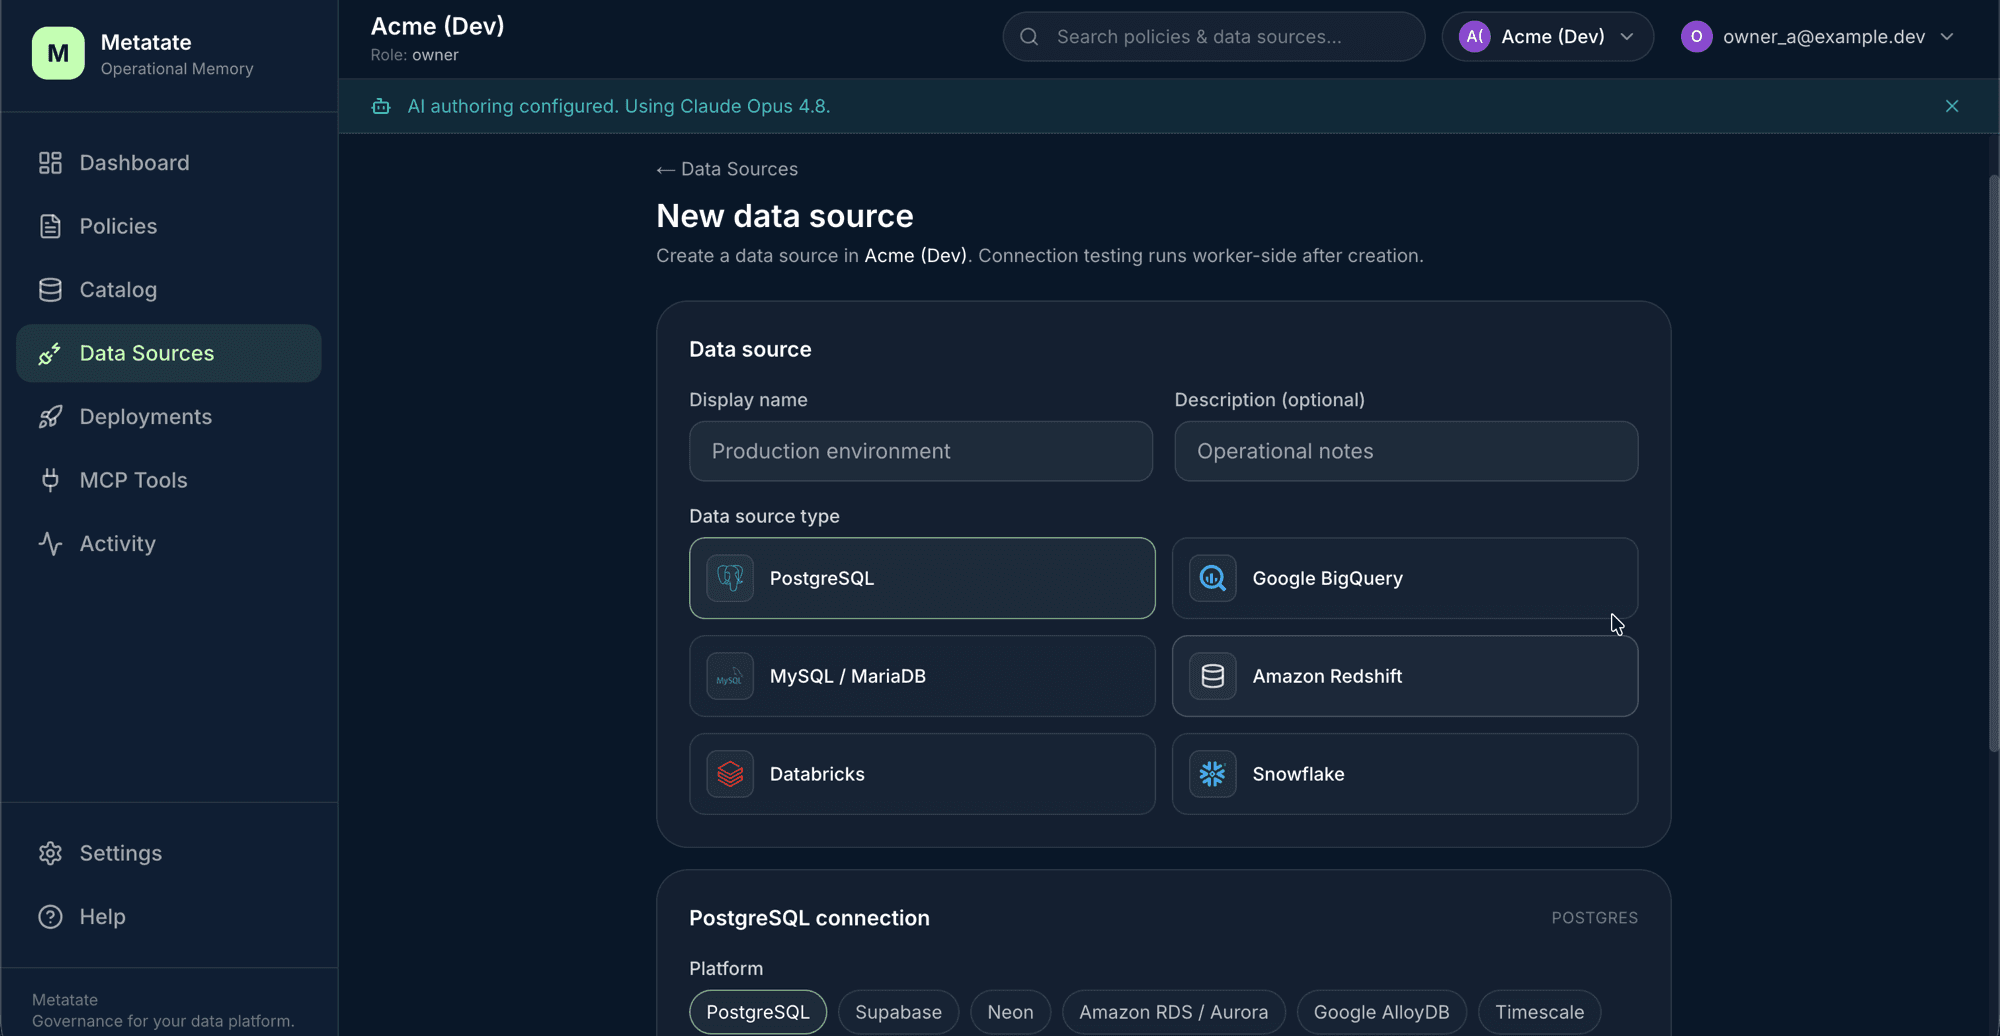Select Snowflake as data source type
This screenshot has height=1036, width=2000.
1405,774
